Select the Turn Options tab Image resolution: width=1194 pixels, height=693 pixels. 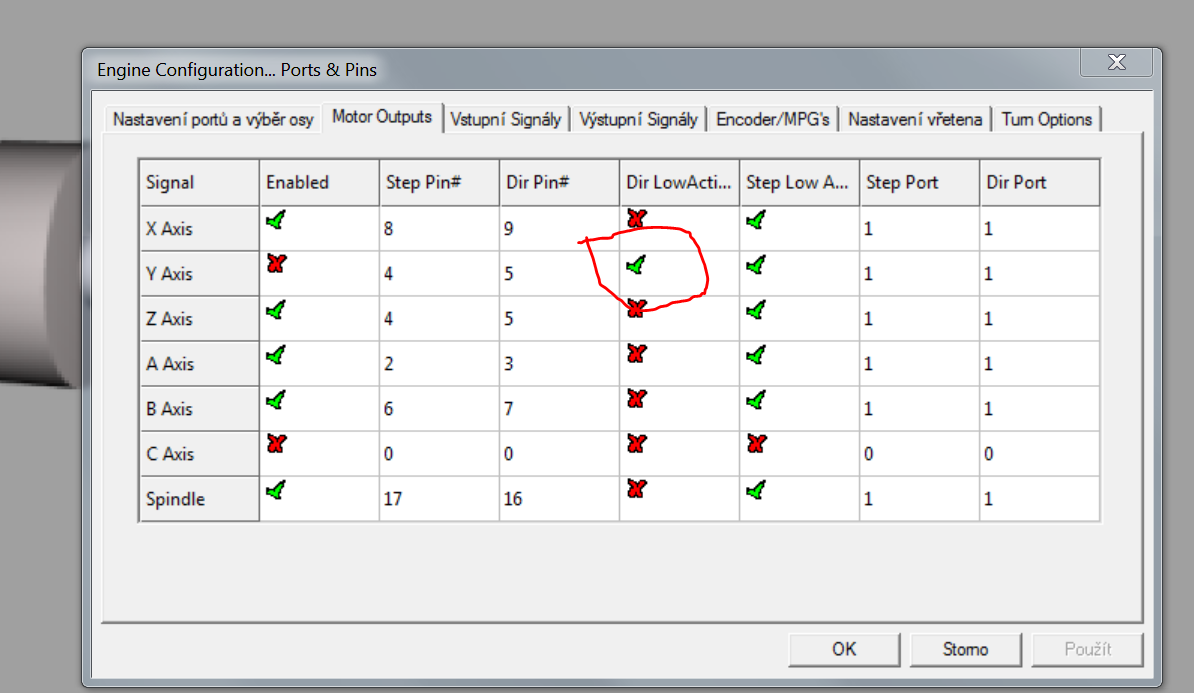1046,119
